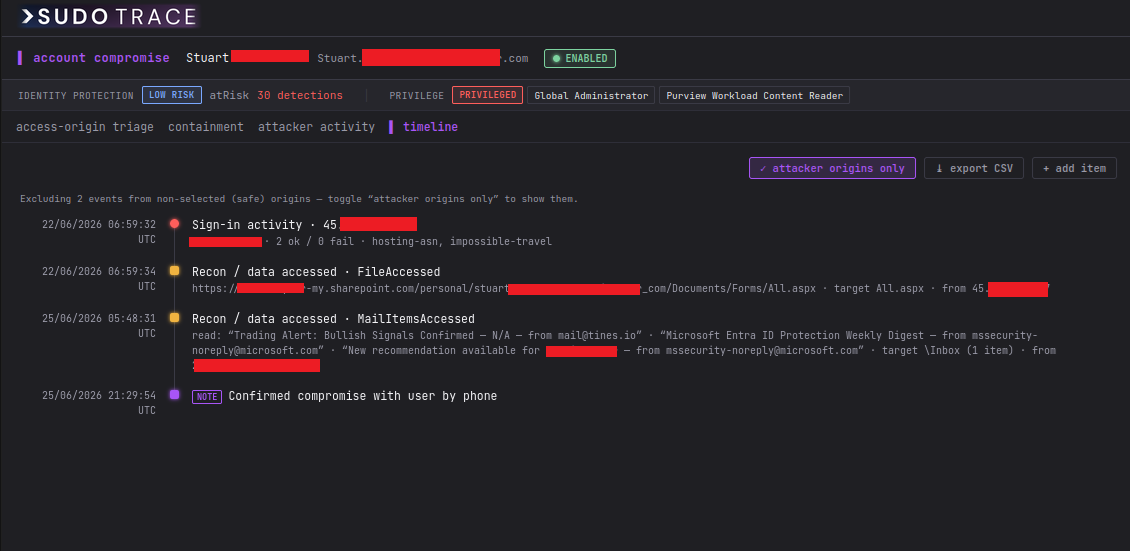Select the Global Administrator role tag
This screenshot has width=1130, height=551.
(x=591, y=95)
